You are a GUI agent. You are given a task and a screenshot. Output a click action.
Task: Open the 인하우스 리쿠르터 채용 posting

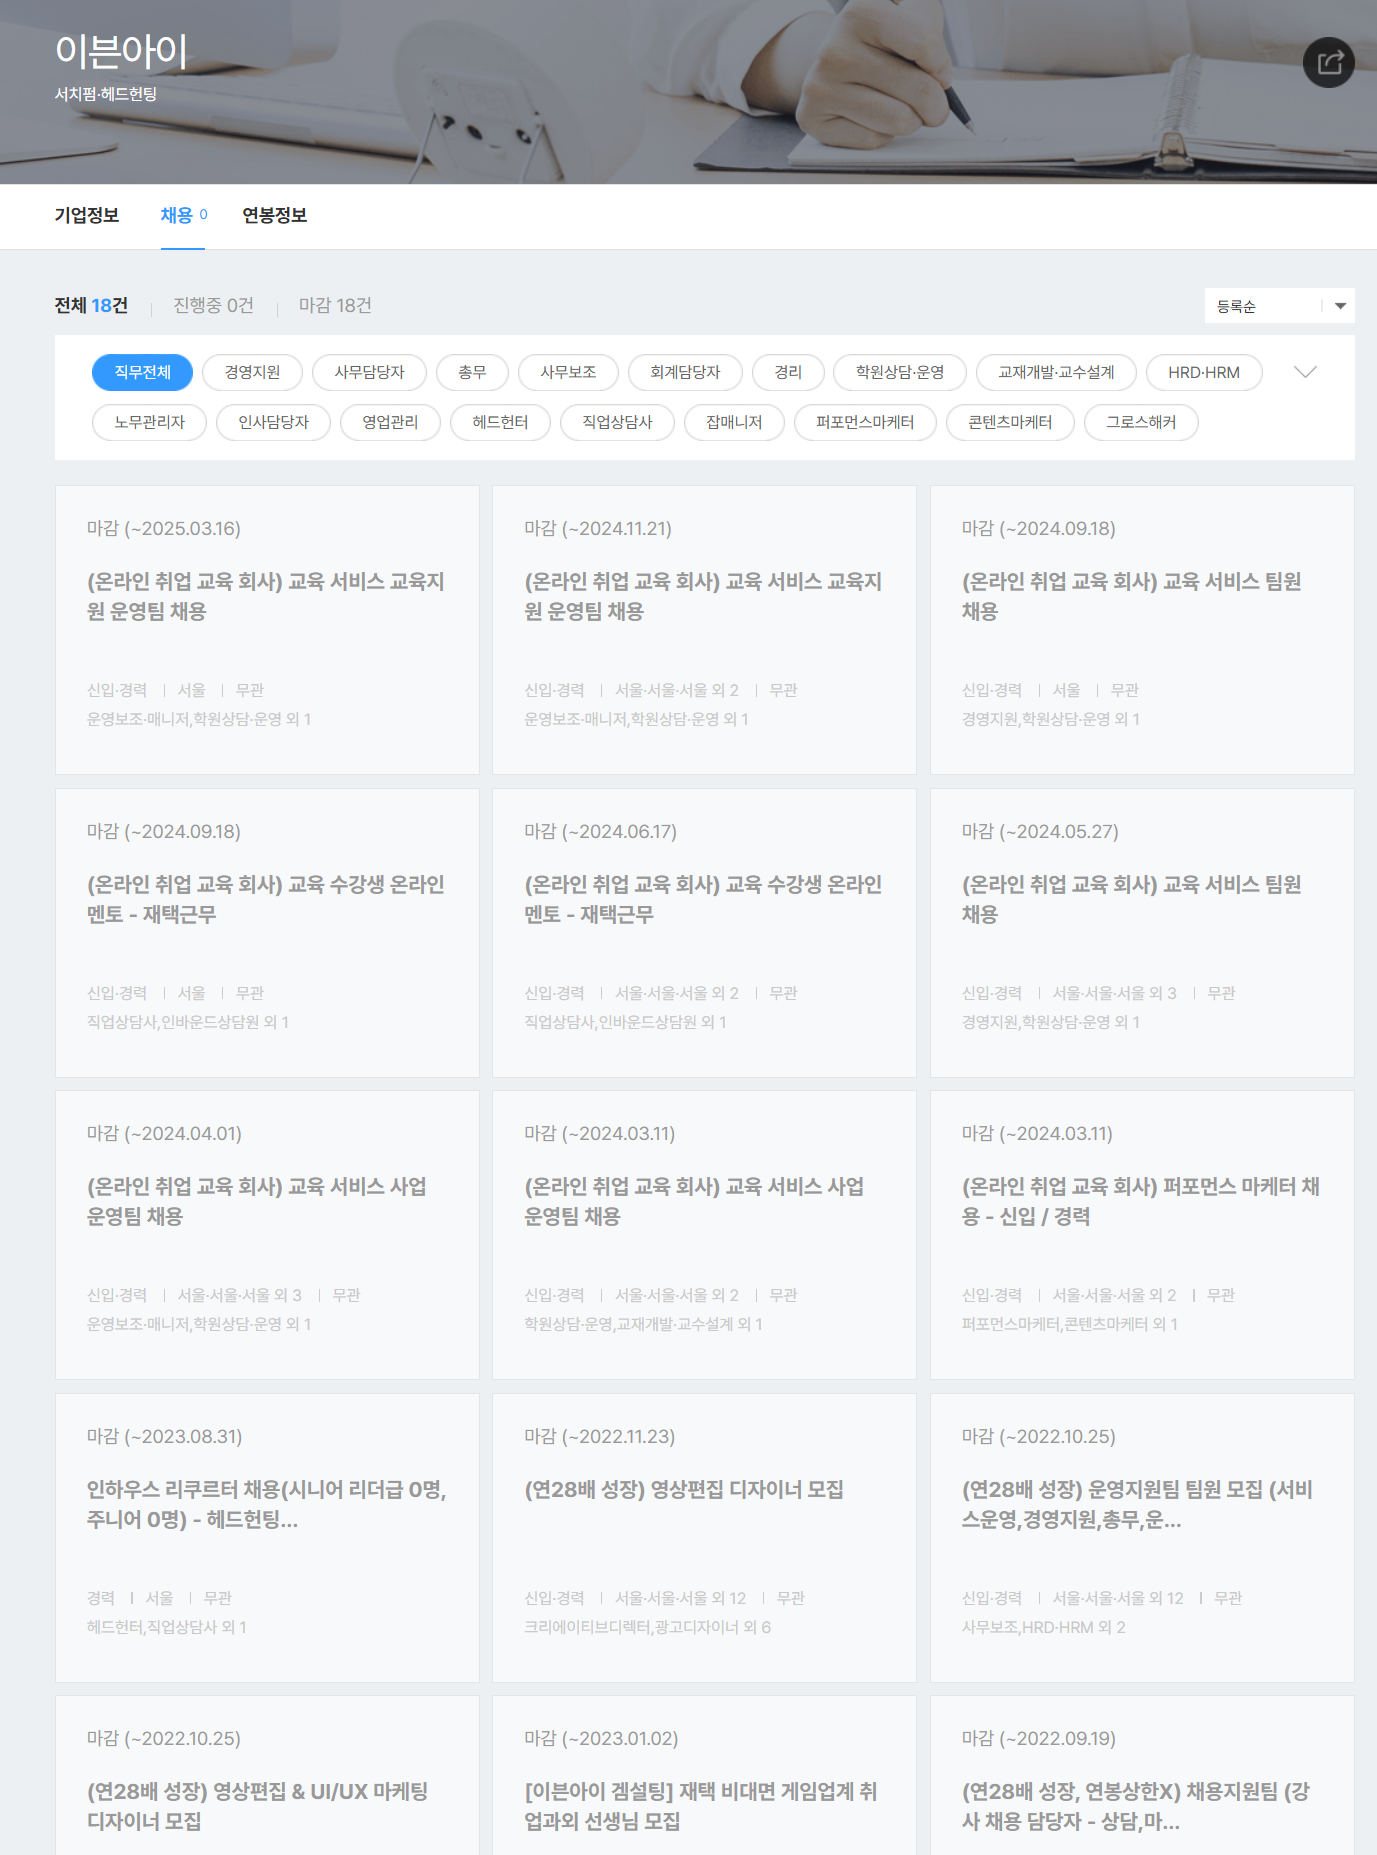[267, 1538]
